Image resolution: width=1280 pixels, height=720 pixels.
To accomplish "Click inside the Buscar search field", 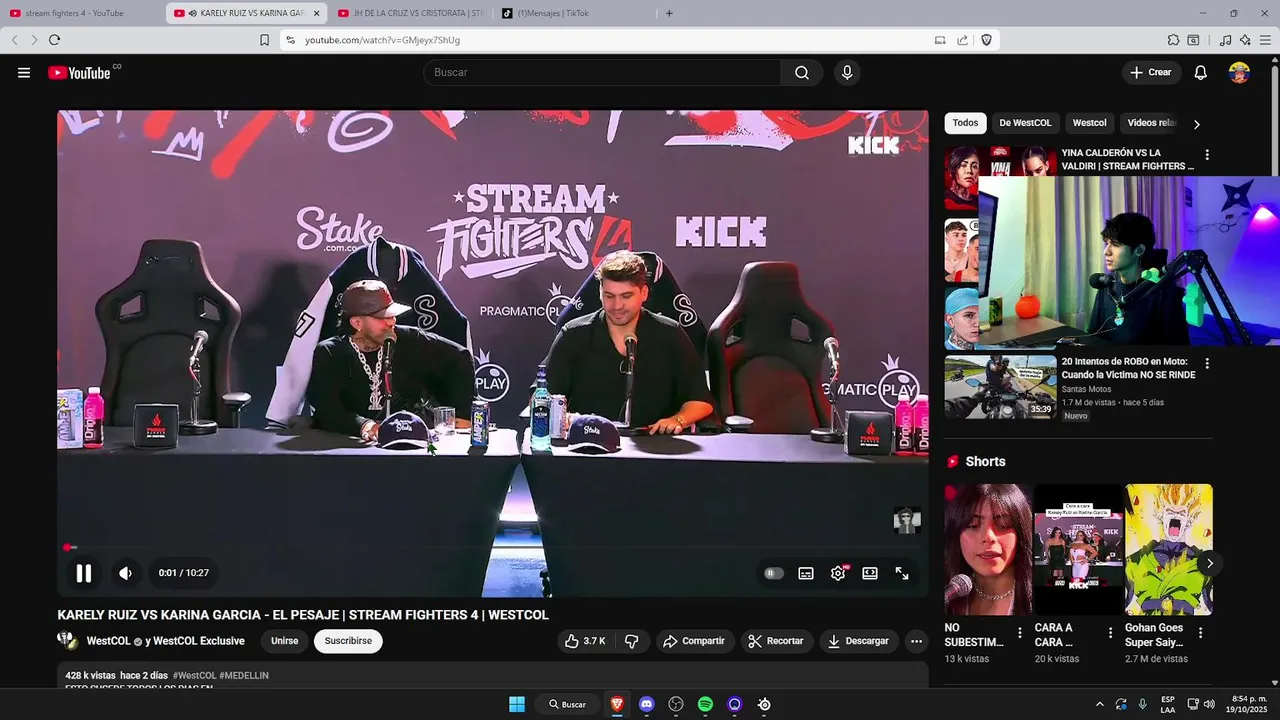I will [602, 72].
